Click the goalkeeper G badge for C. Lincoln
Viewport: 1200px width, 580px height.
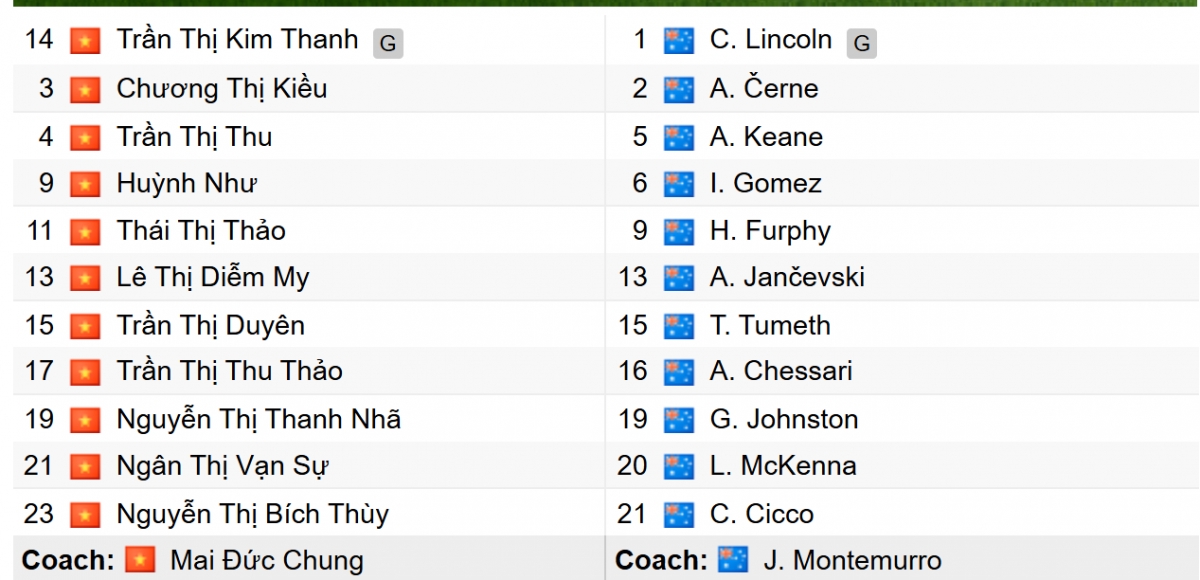[x=861, y=43]
